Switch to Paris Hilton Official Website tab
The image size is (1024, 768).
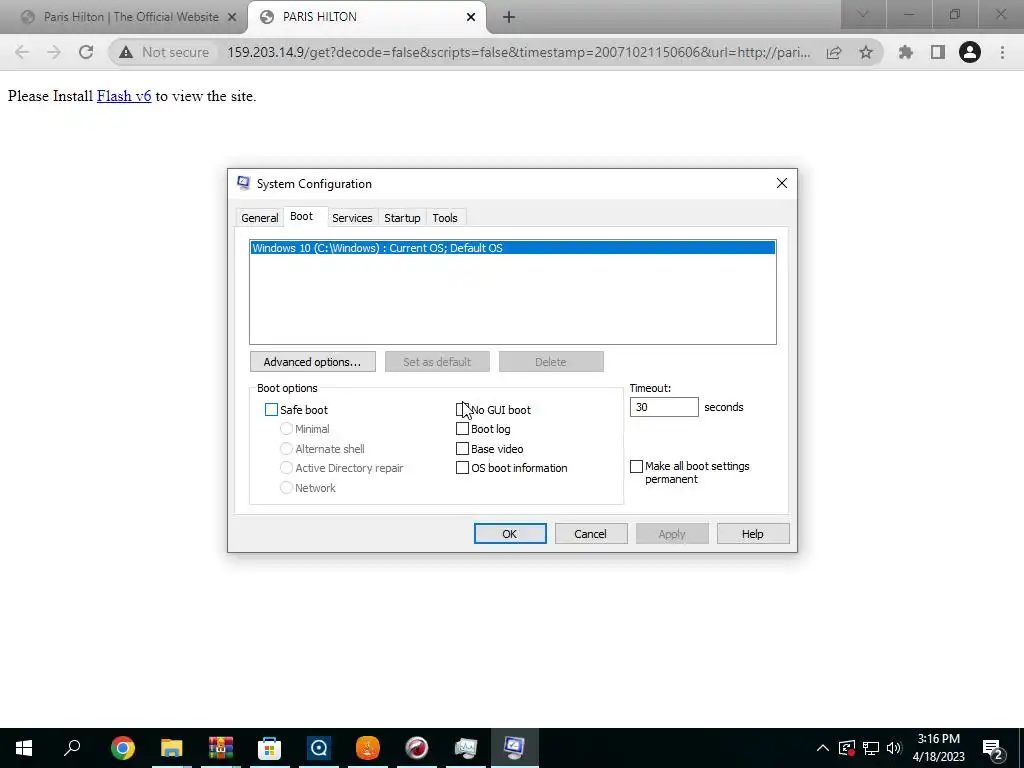[124, 17]
